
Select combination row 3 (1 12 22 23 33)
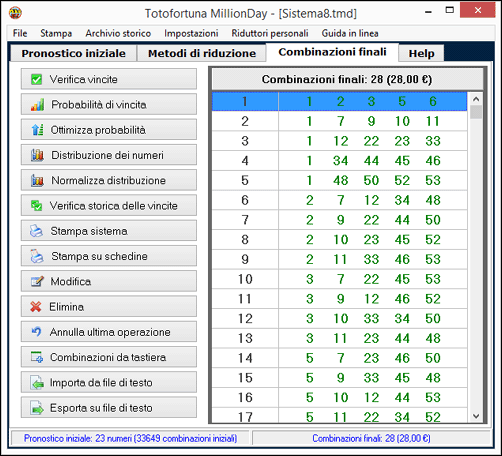339,141
